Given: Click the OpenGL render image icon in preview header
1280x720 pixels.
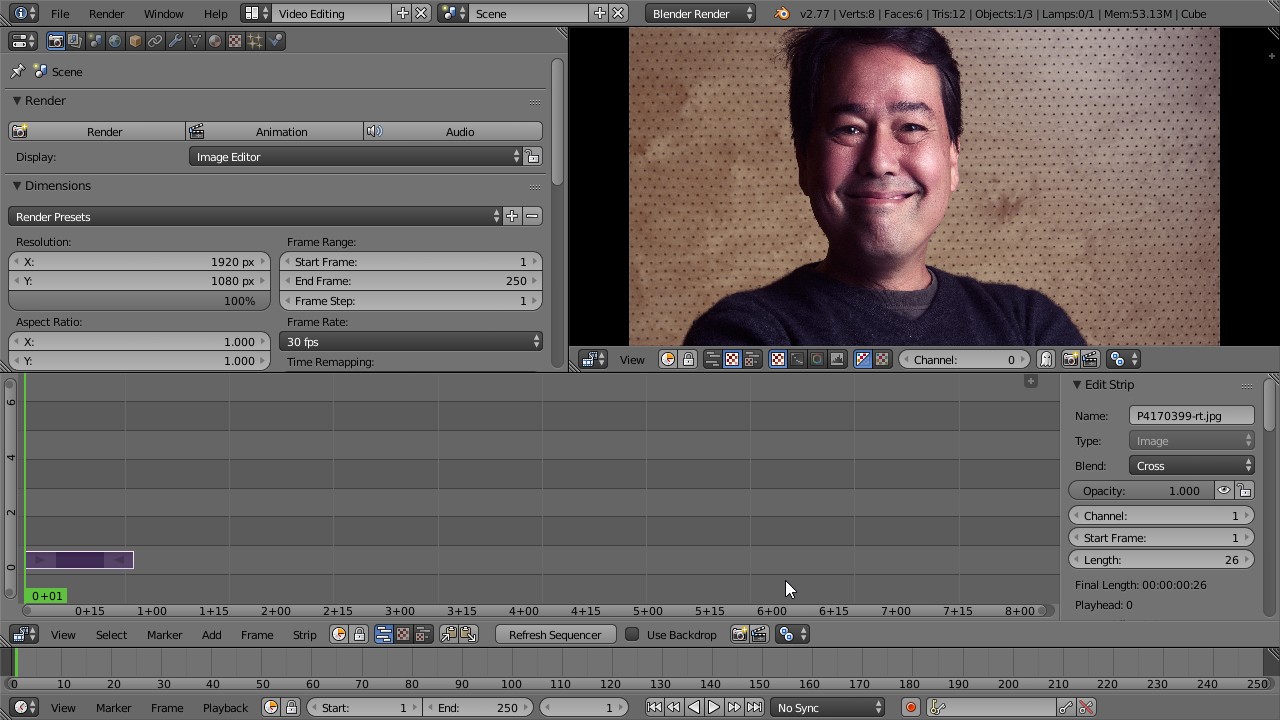Looking at the screenshot, I should [1070, 359].
